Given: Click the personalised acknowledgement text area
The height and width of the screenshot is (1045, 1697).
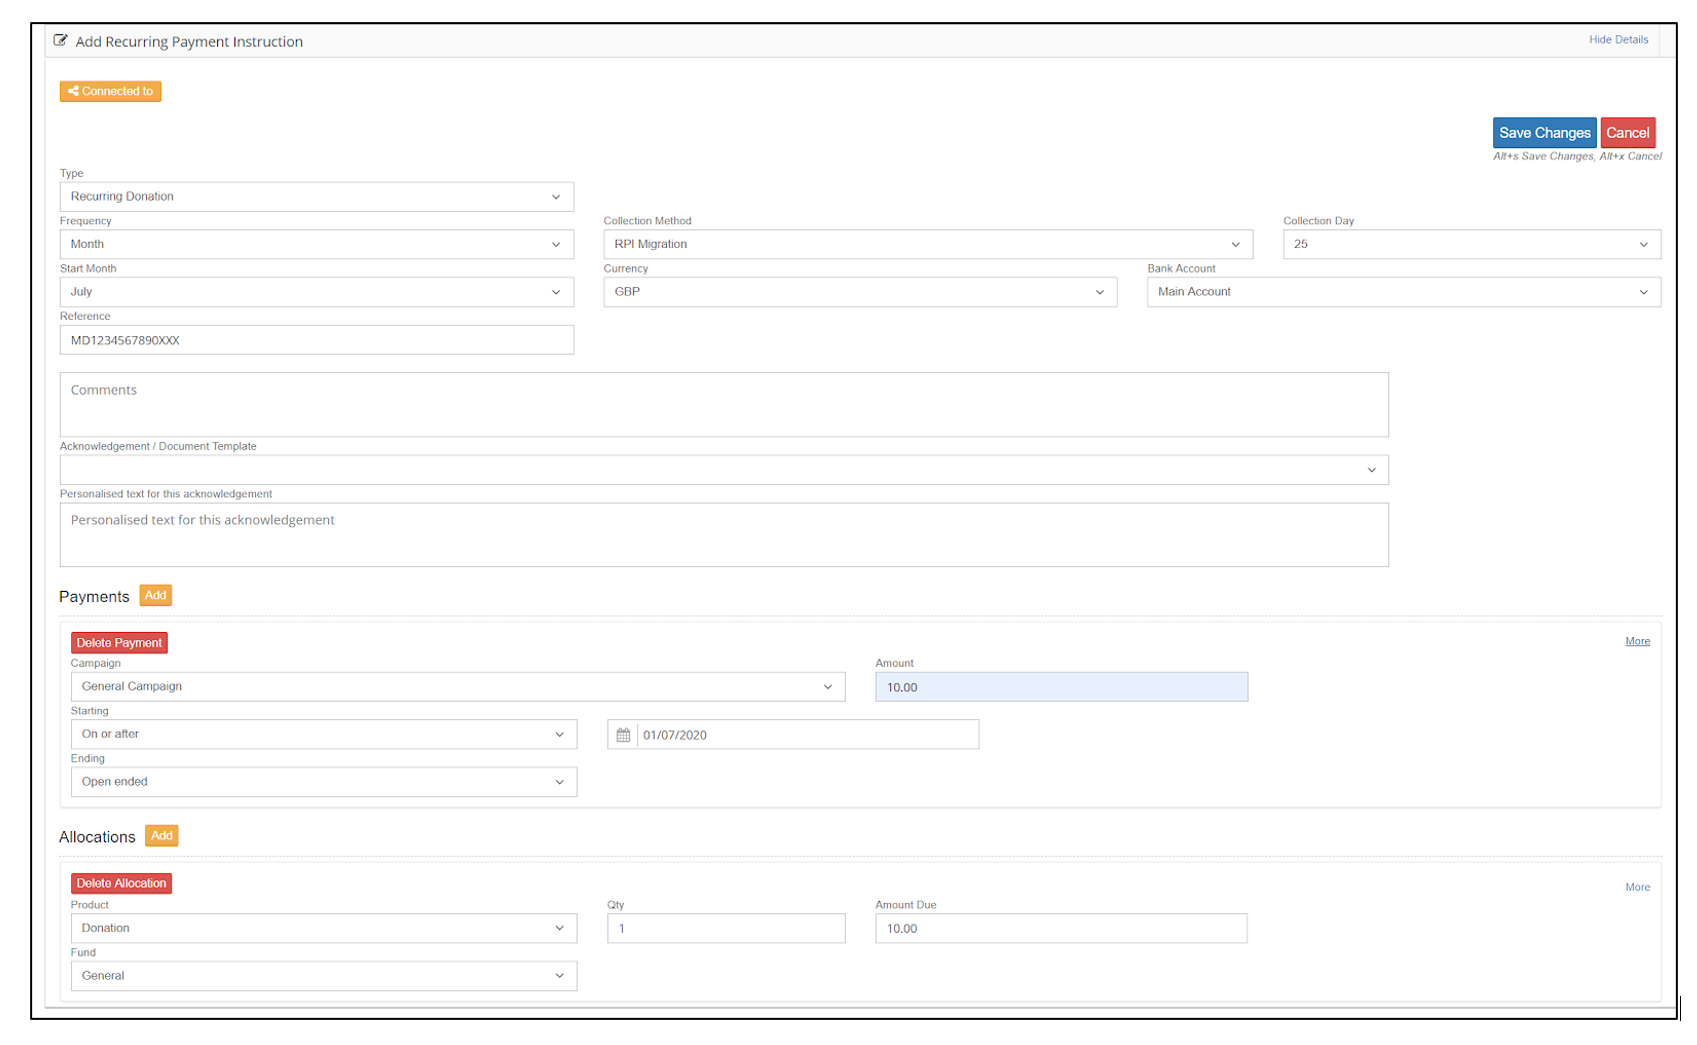Looking at the screenshot, I should tap(724, 535).
